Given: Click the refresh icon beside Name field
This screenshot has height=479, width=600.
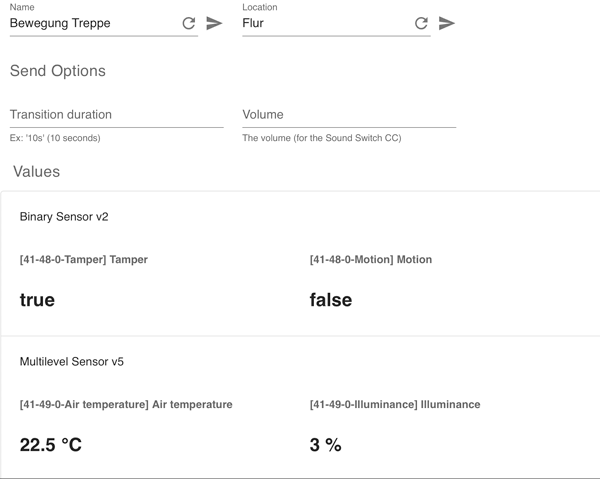Looking at the screenshot, I should click(189, 23).
